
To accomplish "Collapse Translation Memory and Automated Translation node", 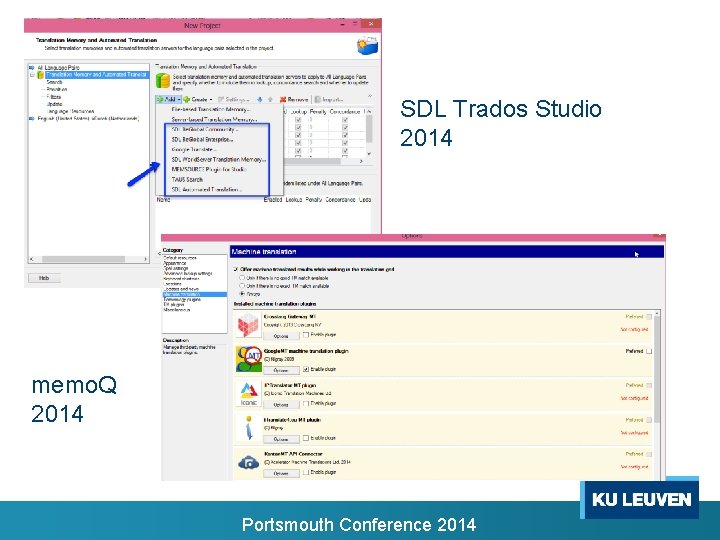I will [x=33, y=74].
